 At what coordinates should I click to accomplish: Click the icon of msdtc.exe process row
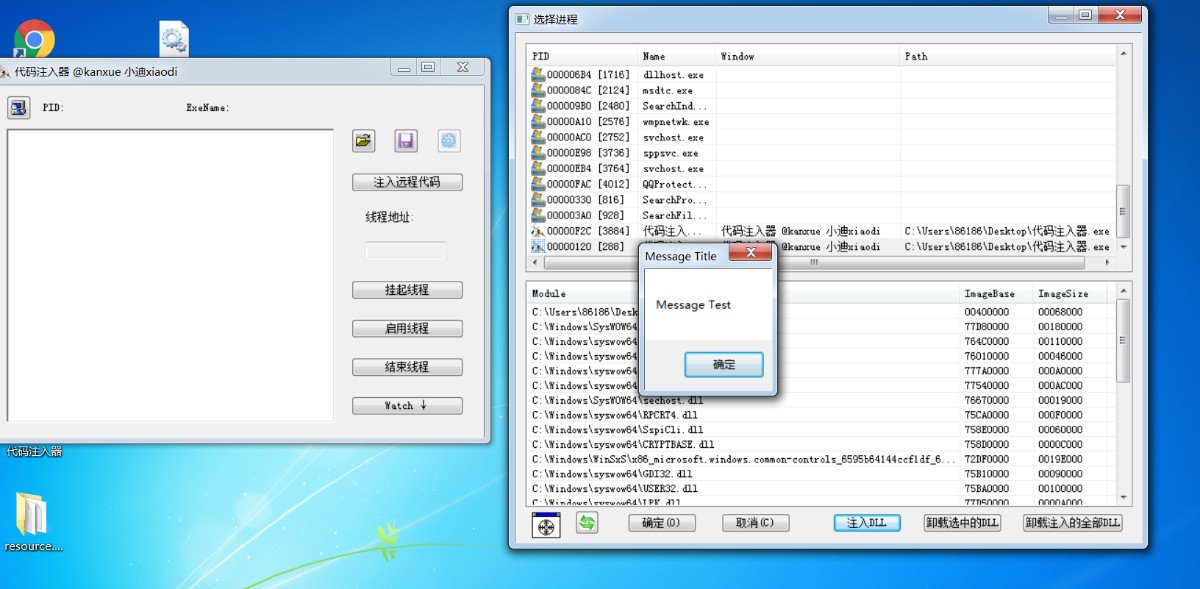click(x=538, y=90)
